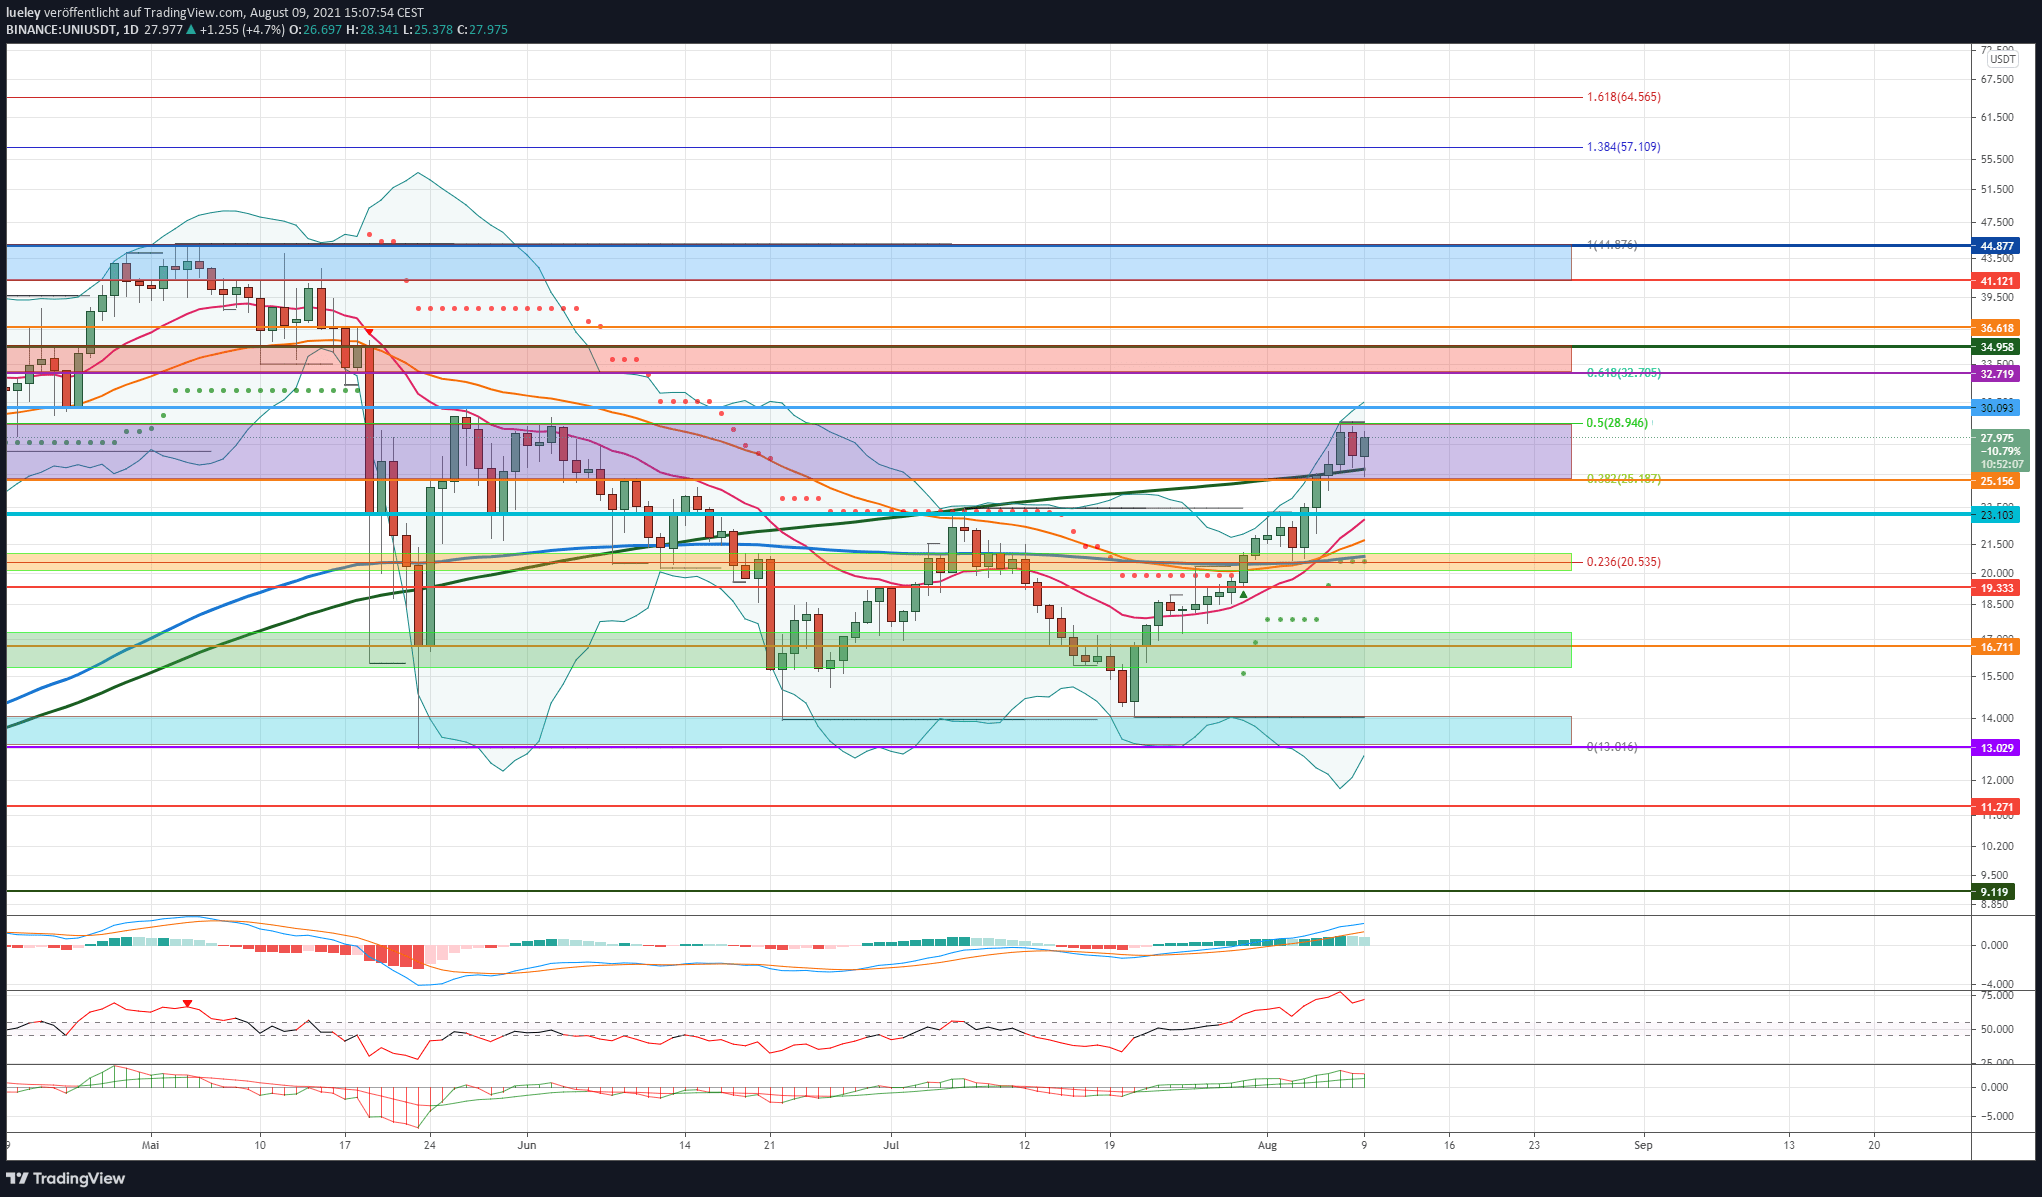Click the USDT currency label on price axis
Viewport: 2042px width, 1197px height.
pyautogui.click(x=2002, y=59)
